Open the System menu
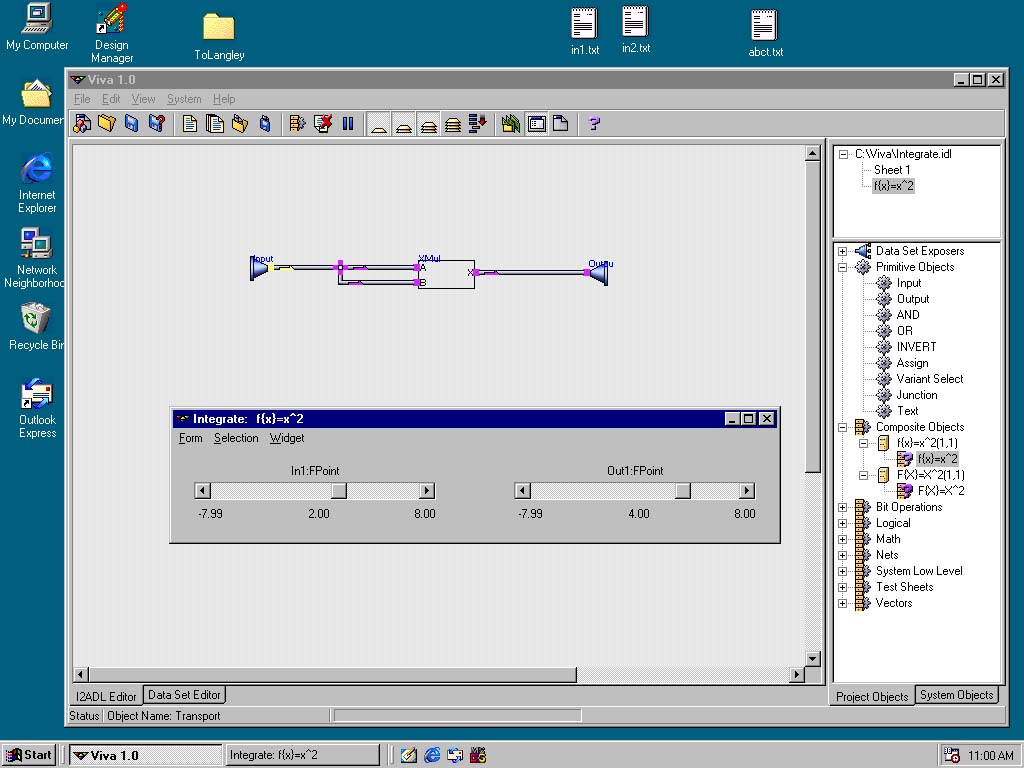1024x768 pixels. (x=184, y=99)
